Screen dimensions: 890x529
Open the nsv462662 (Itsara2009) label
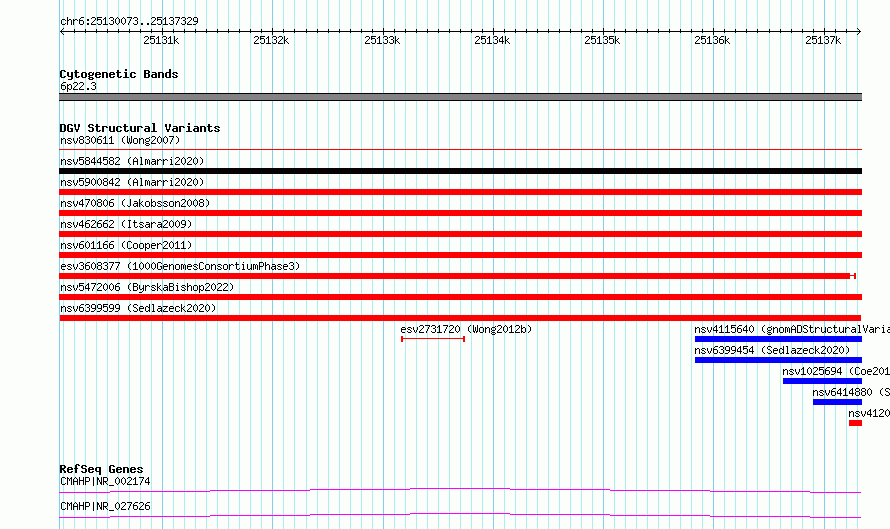[x=126, y=224]
